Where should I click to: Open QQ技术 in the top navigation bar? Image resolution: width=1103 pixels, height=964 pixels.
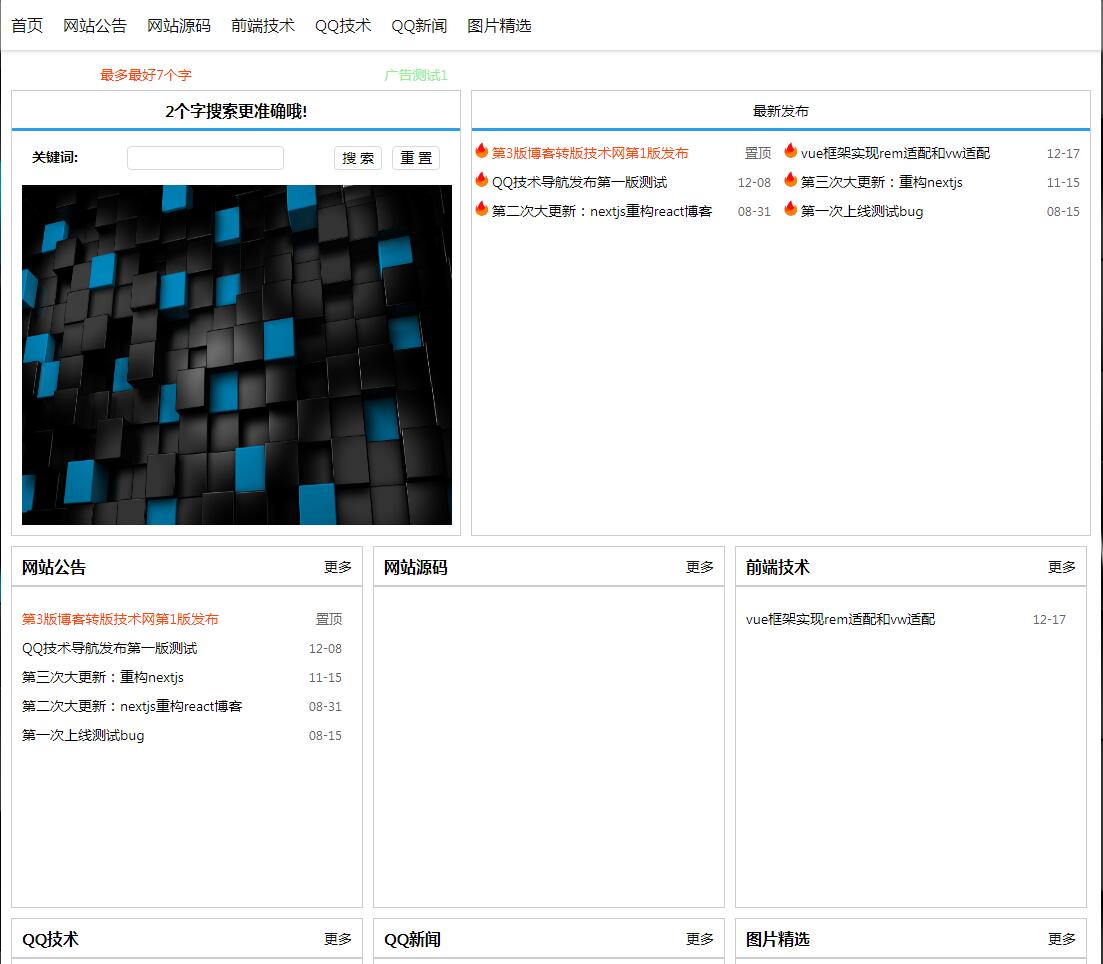tap(343, 26)
